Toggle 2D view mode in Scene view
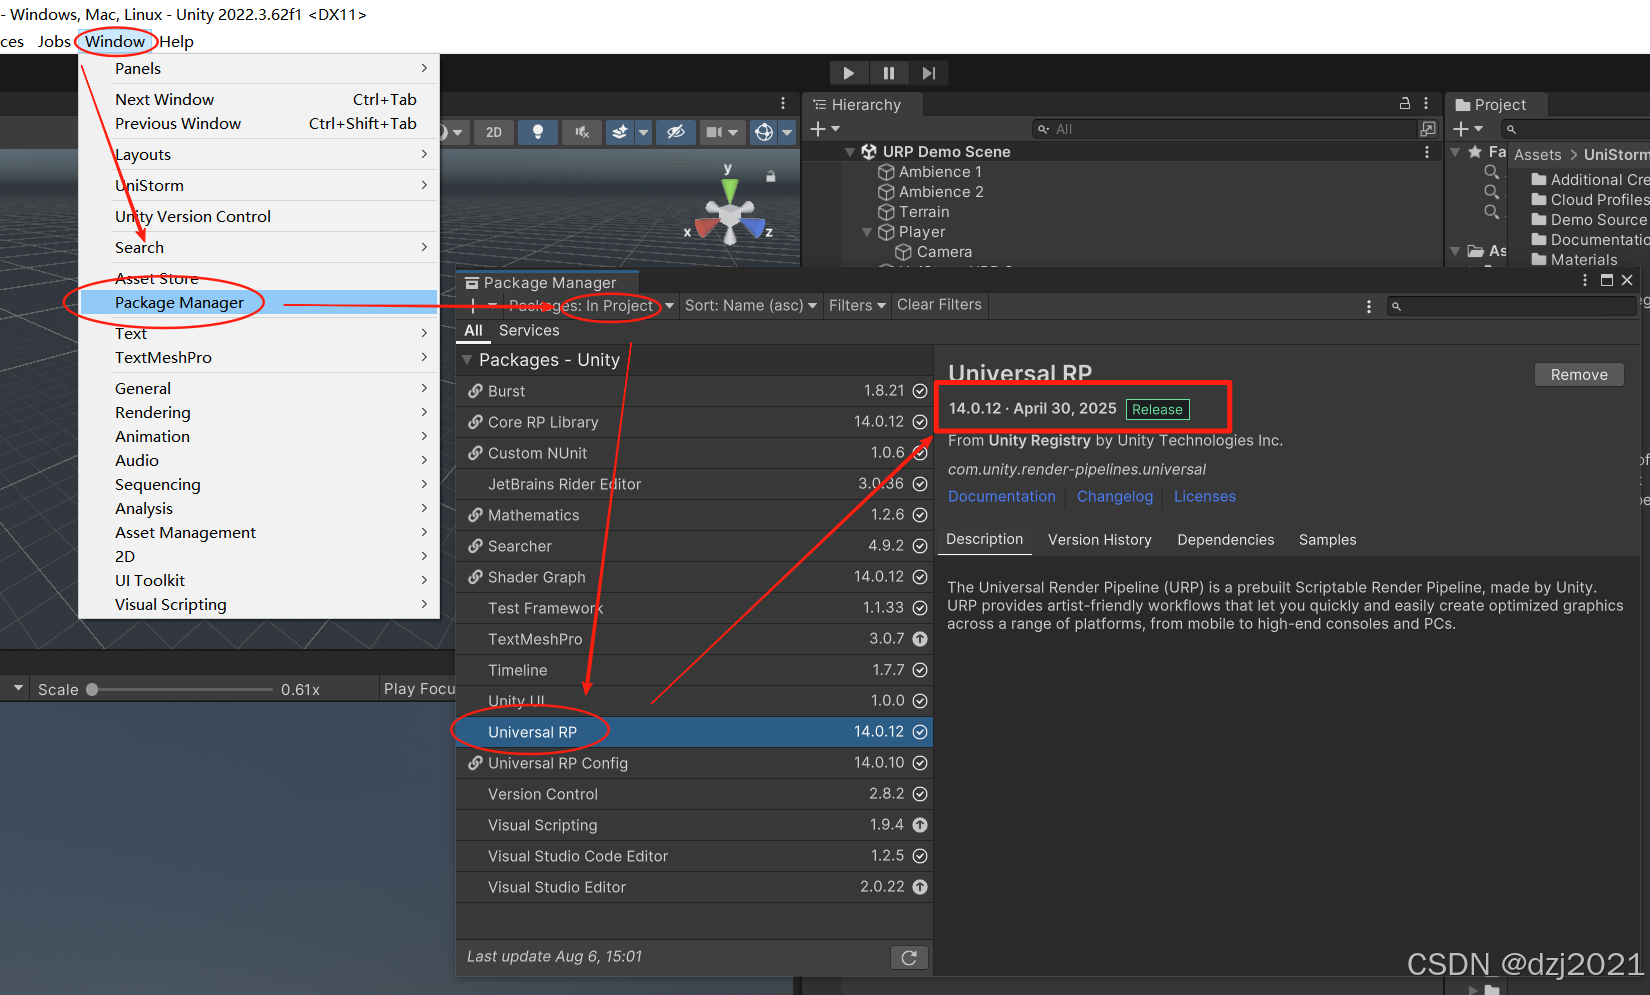Image resolution: width=1650 pixels, height=995 pixels. (x=494, y=132)
